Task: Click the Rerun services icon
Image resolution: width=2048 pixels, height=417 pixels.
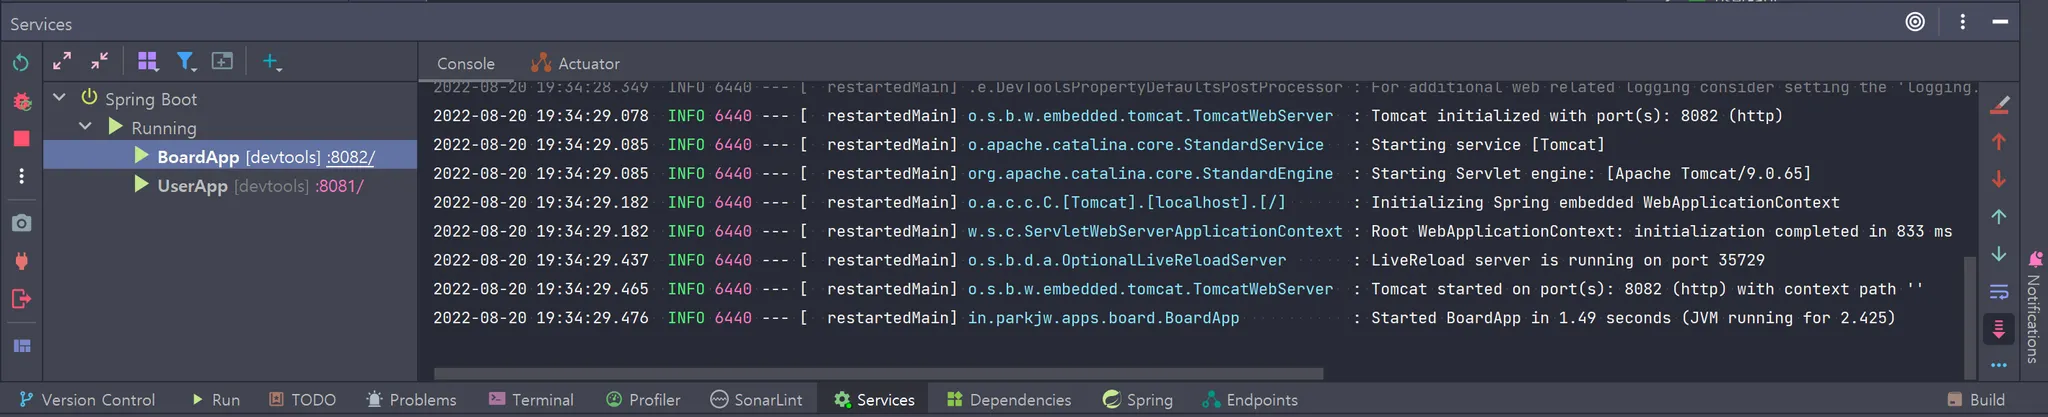Action: 21,63
